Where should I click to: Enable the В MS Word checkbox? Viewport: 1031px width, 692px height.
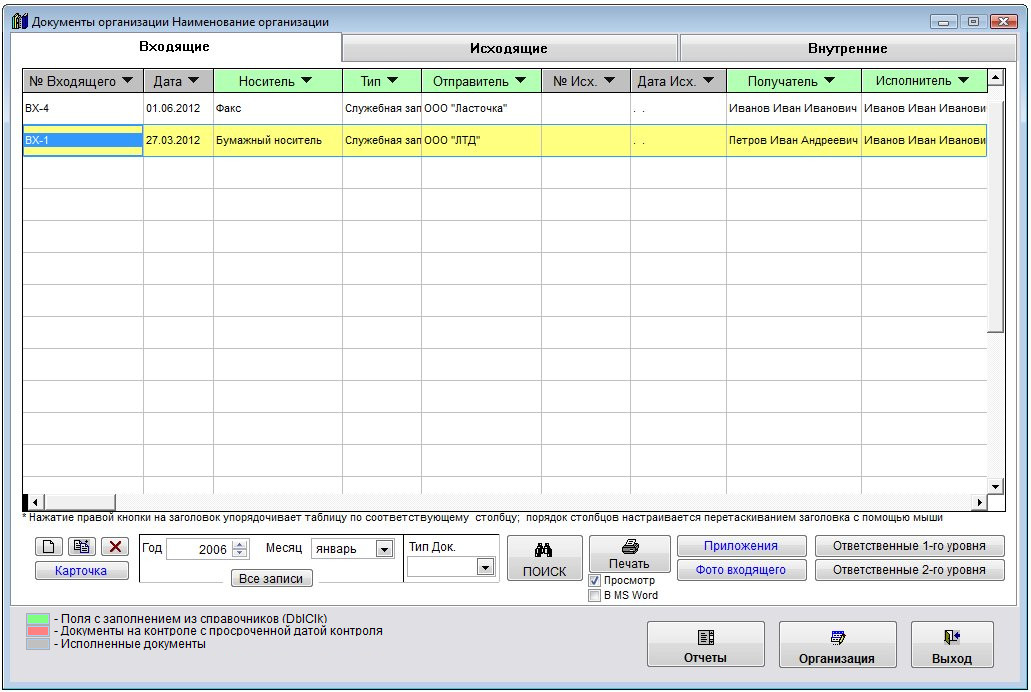pyautogui.click(x=595, y=596)
